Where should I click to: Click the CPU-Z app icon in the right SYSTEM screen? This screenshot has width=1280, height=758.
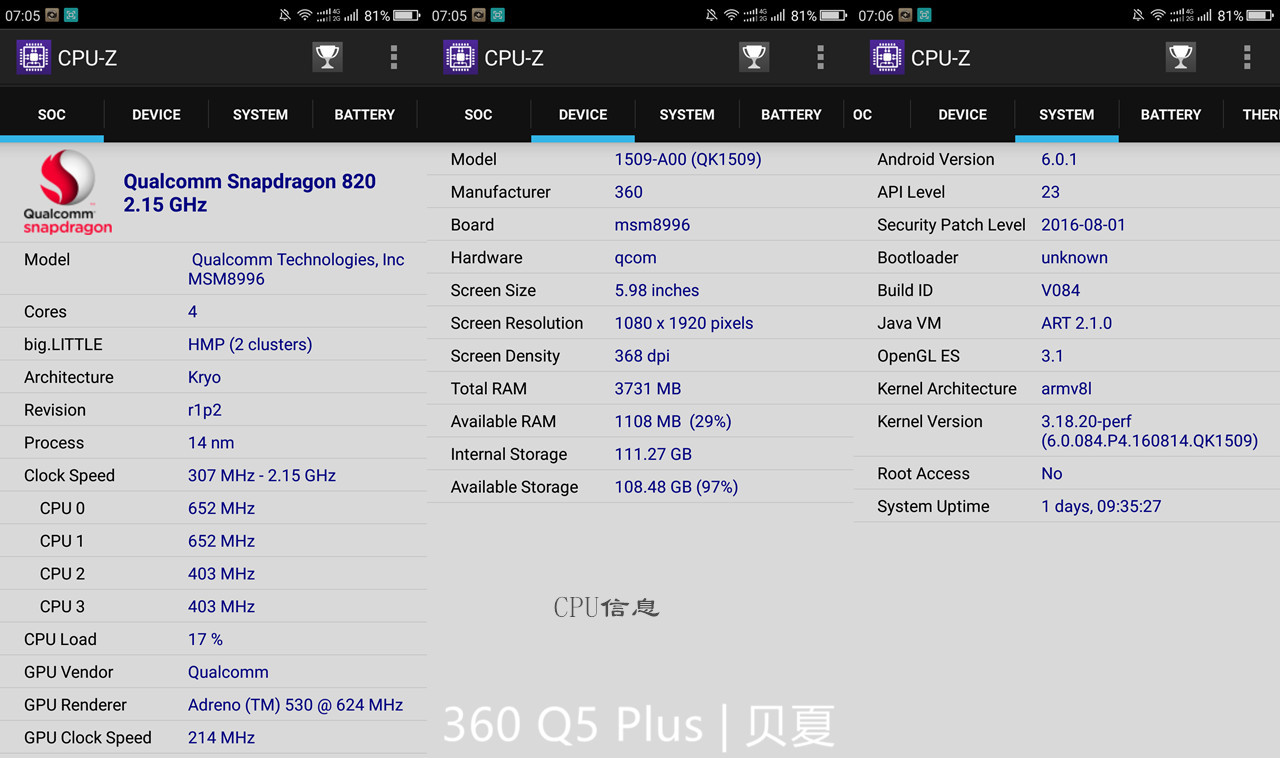(887, 57)
